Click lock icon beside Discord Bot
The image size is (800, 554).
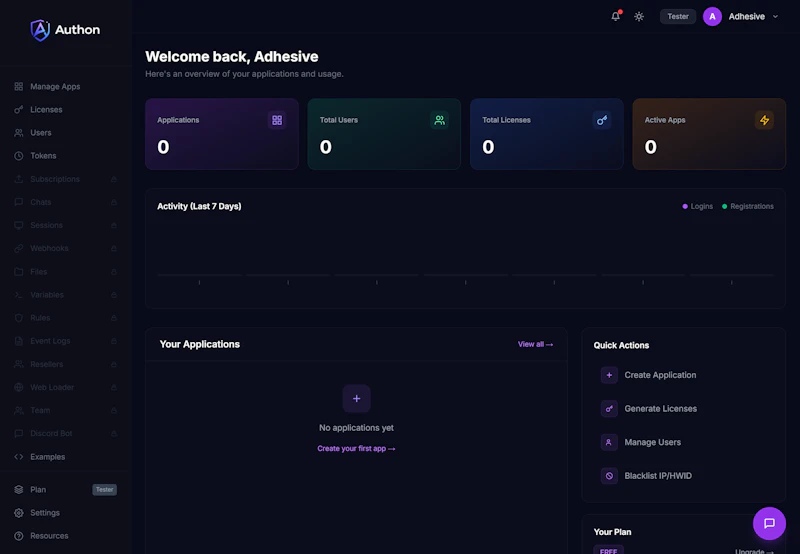click(114, 434)
